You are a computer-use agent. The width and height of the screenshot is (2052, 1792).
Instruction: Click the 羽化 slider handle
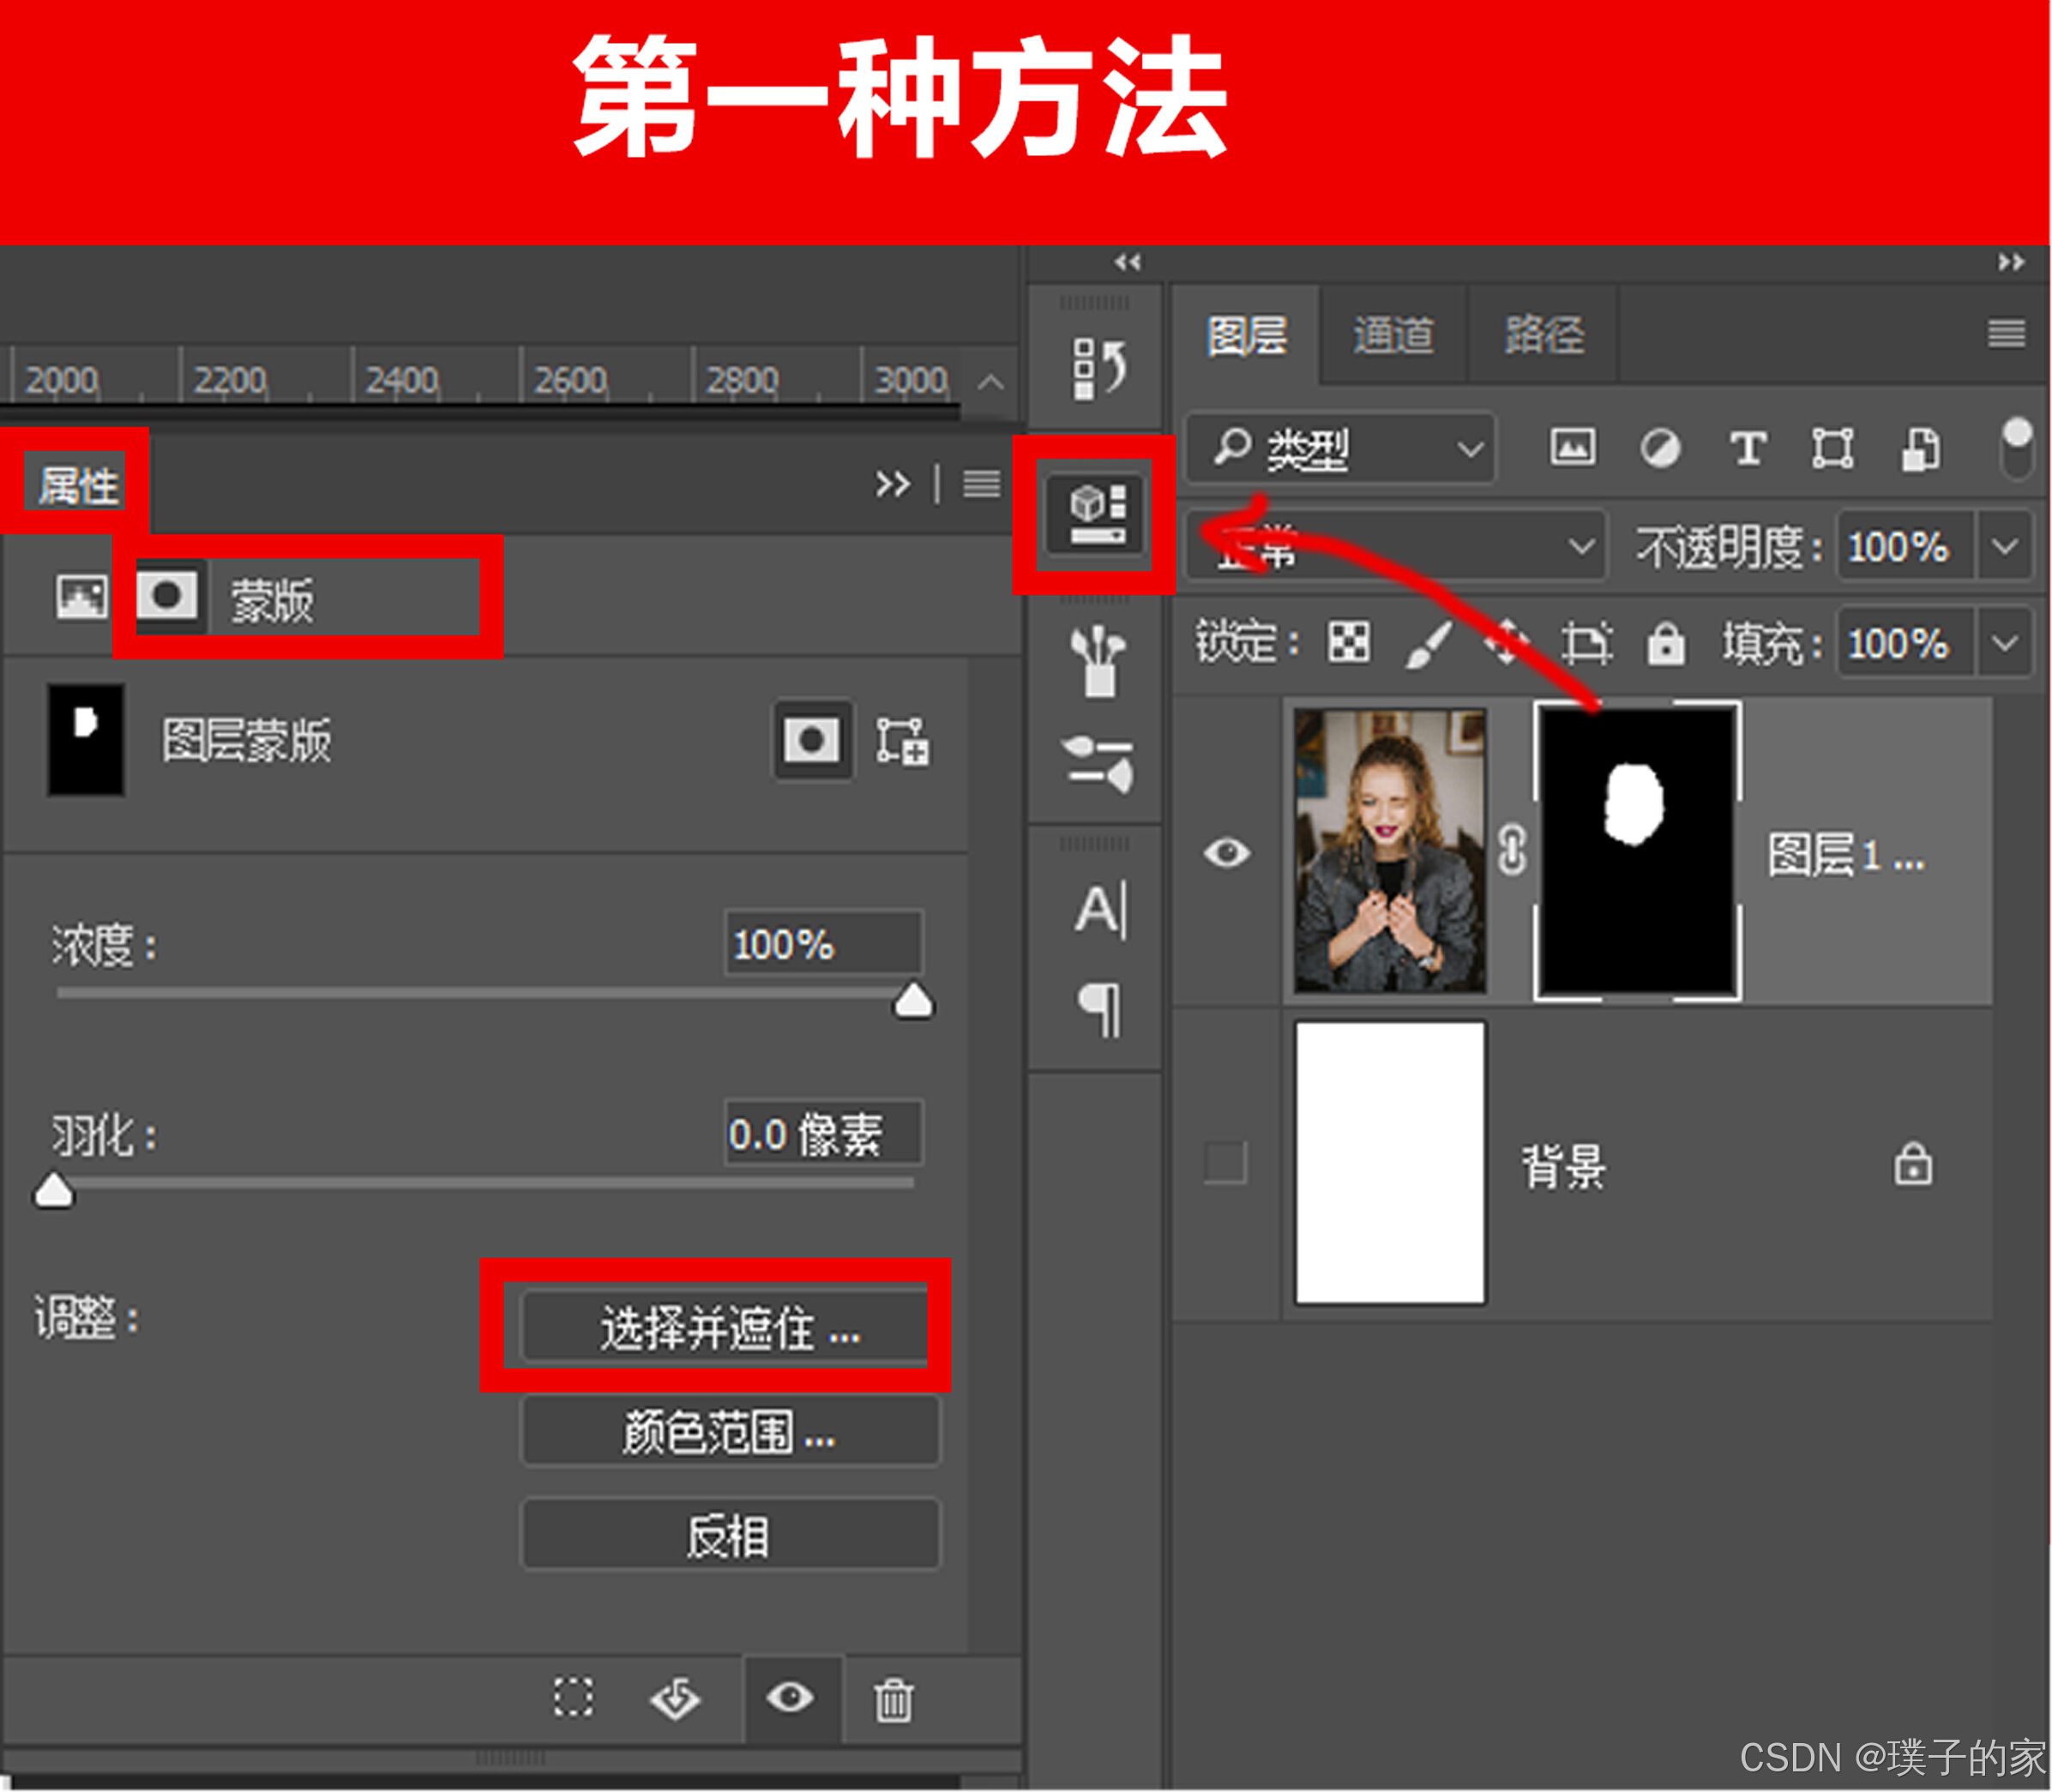coord(54,1190)
